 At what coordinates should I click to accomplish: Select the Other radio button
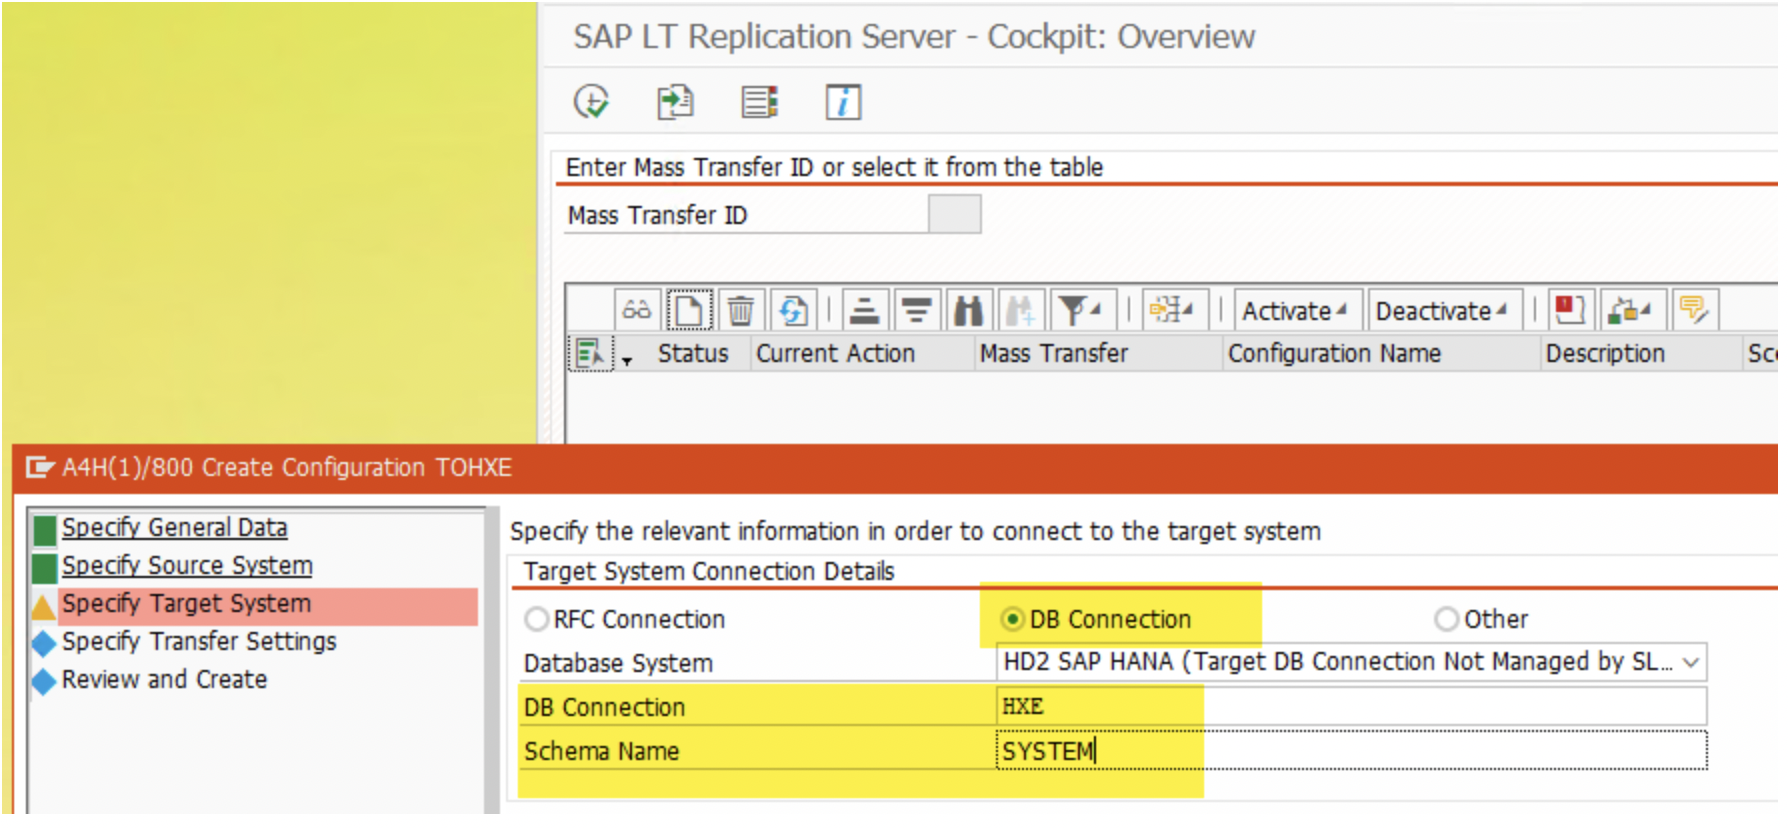[1446, 619]
